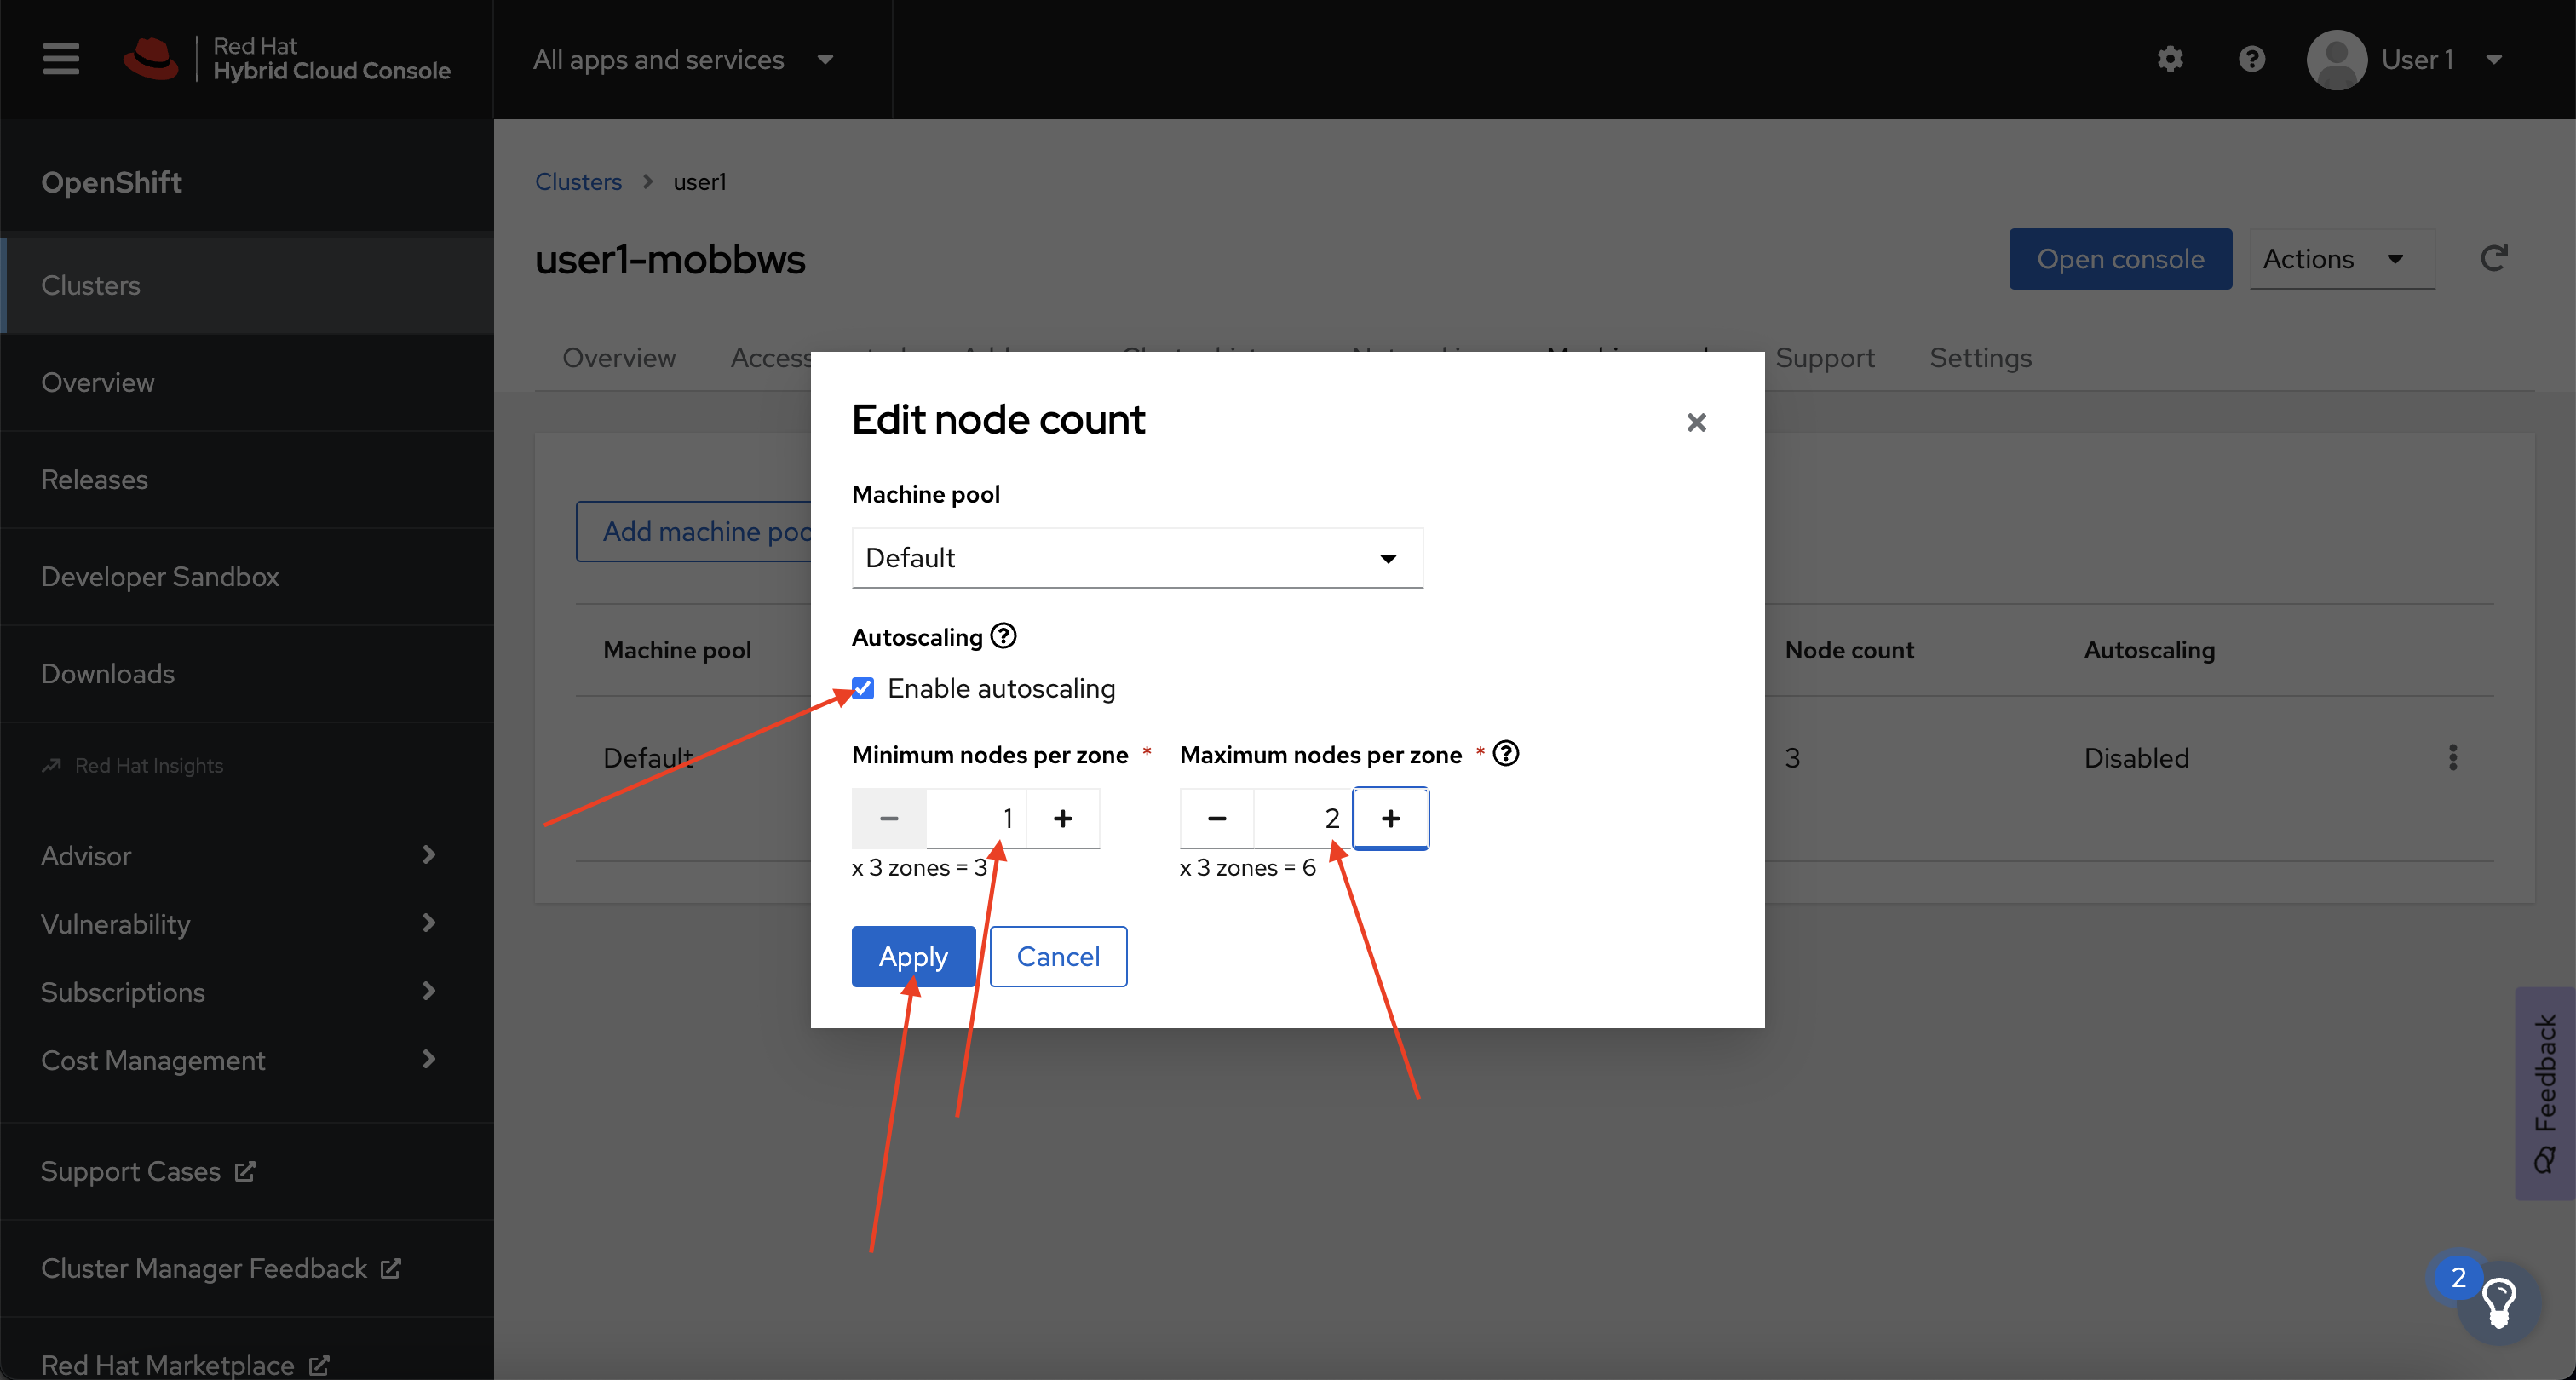The image size is (2576, 1380).
Task: Click the Open console button
Action: click(2120, 259)
